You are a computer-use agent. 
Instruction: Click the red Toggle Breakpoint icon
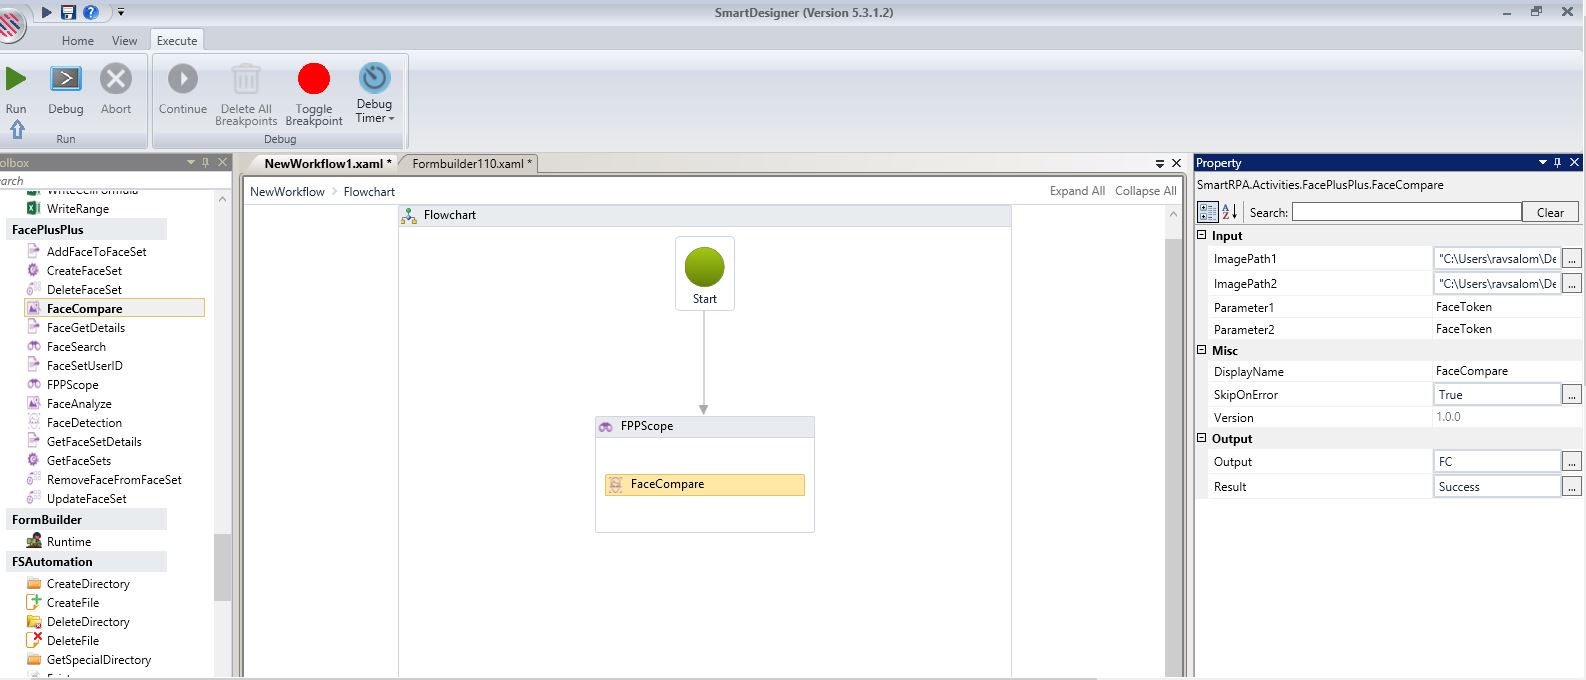[314, 79]
